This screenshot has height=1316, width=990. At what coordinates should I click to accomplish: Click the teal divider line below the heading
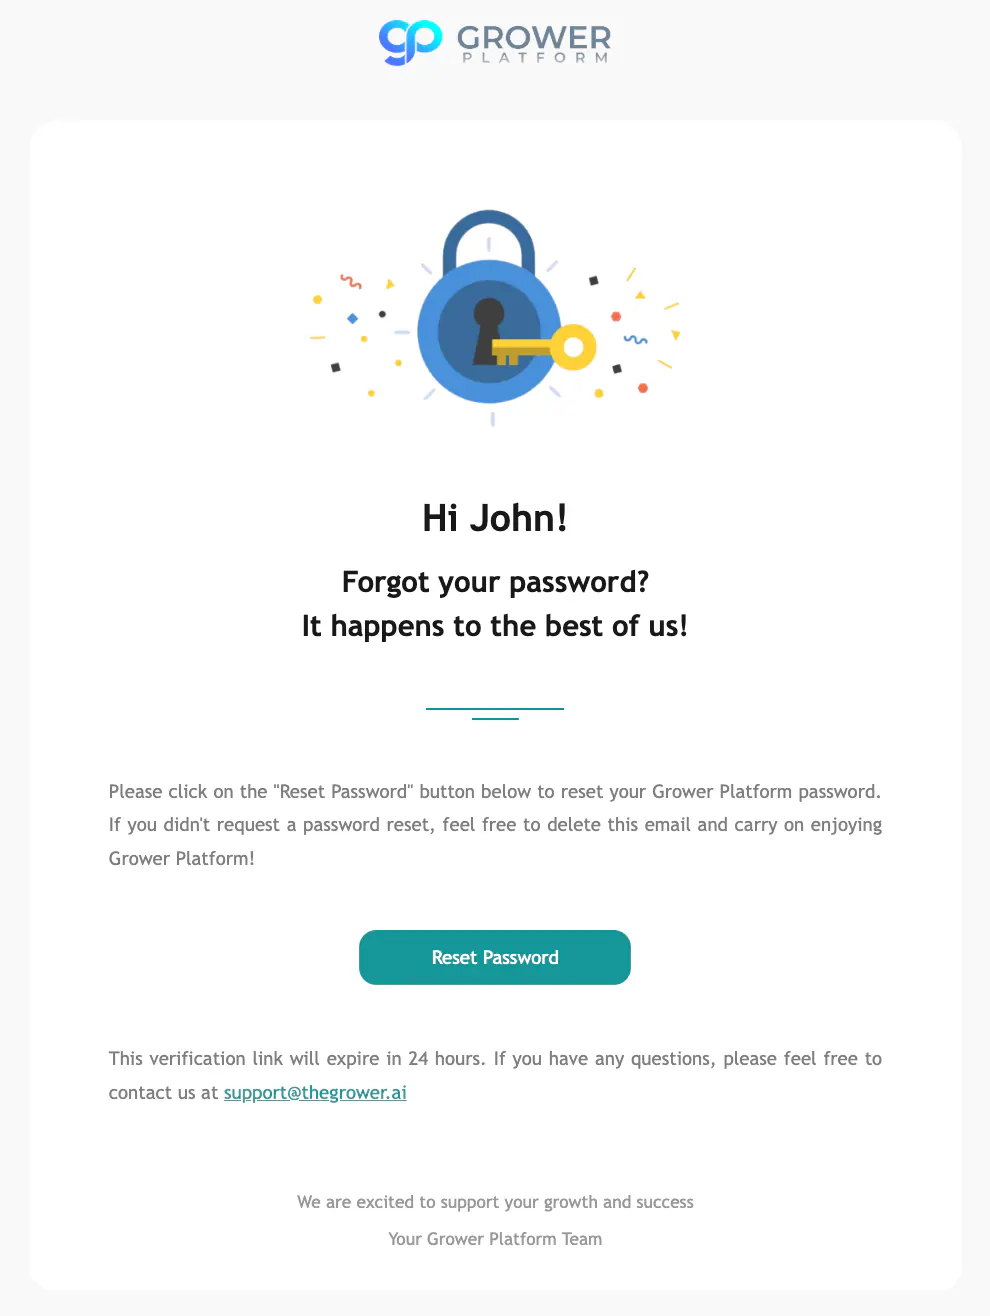coord(495,713)
